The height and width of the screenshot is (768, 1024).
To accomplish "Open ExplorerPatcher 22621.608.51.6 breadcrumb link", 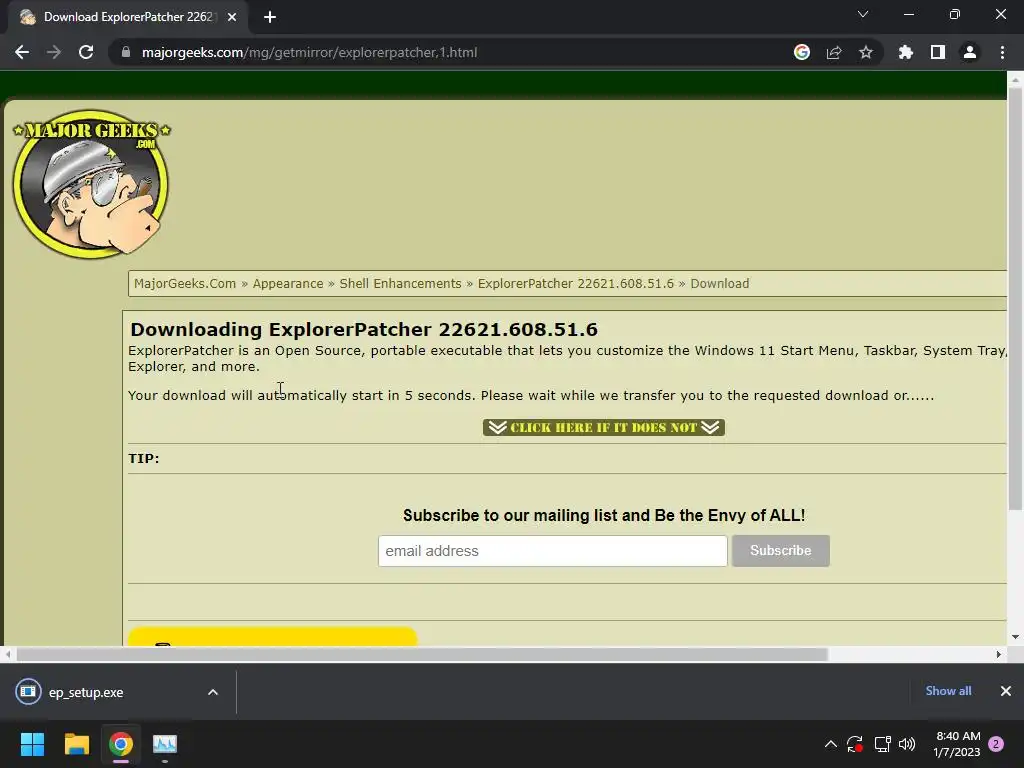I will 575,283.
